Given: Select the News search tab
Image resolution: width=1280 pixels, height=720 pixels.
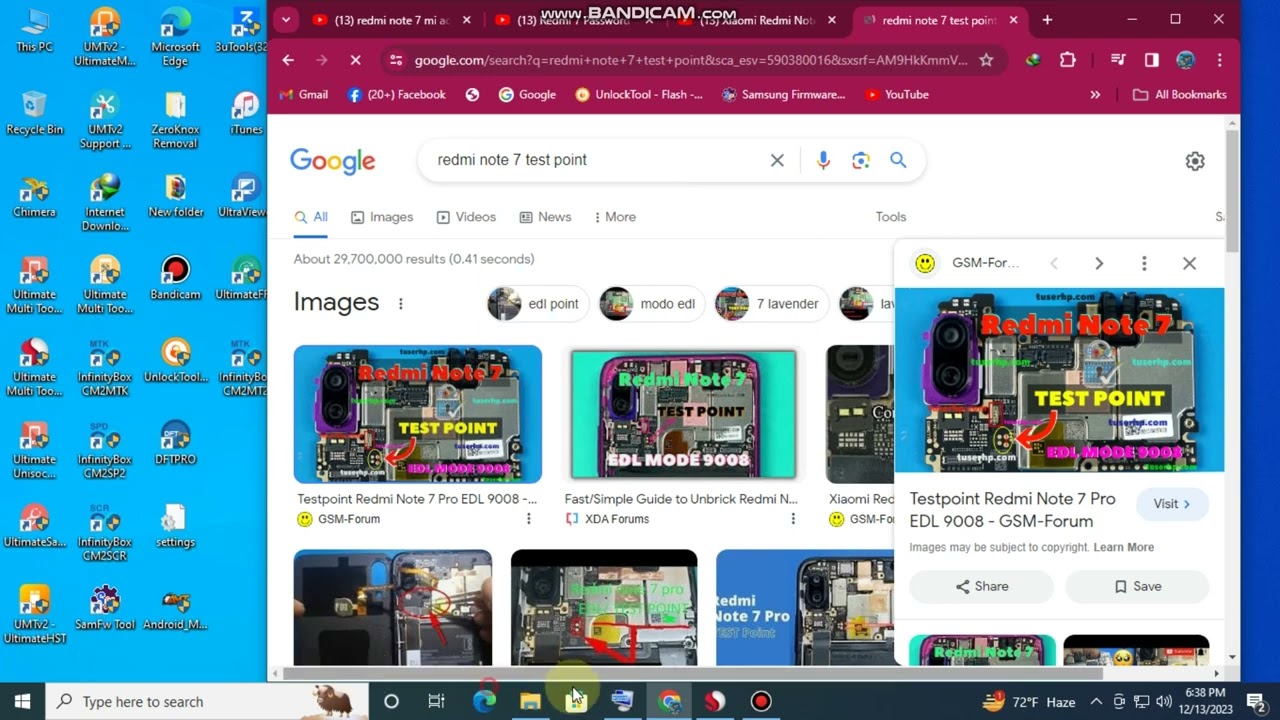Looking at the screenshot, I should [x=545, y=217].
